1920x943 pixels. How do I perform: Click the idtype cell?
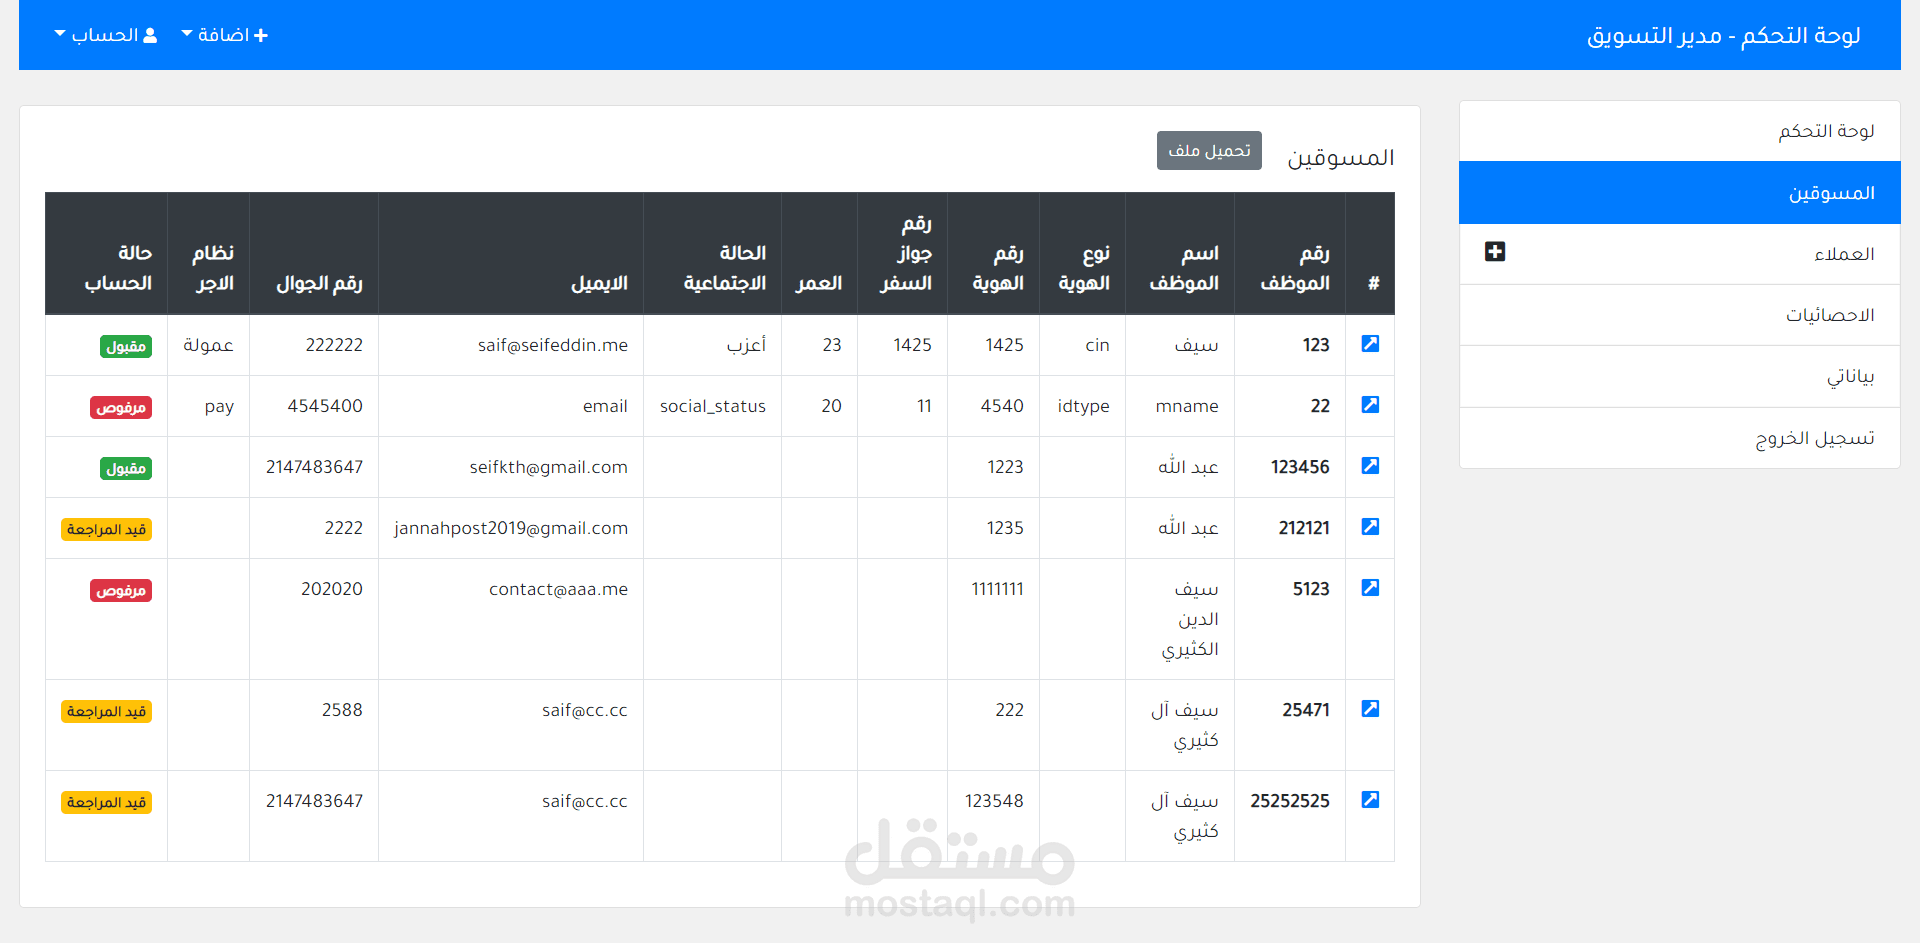coord(1084,406)
